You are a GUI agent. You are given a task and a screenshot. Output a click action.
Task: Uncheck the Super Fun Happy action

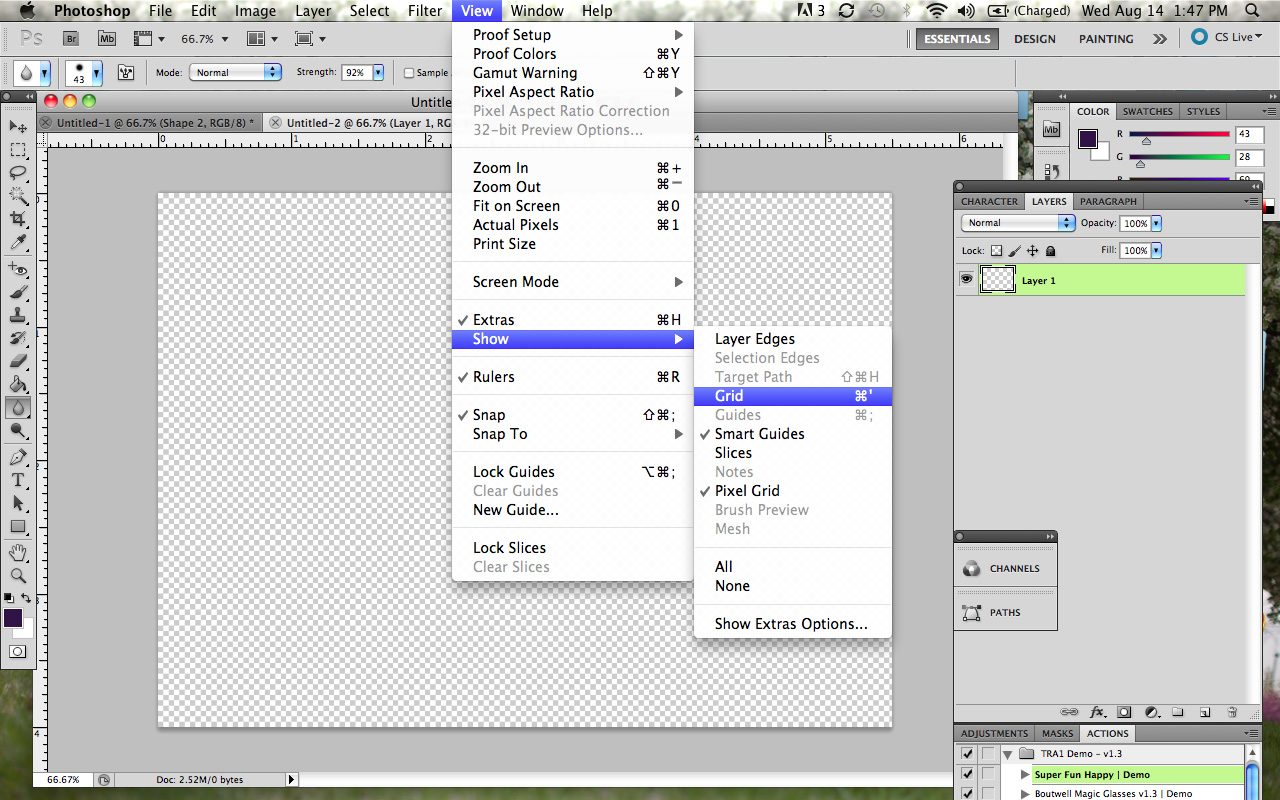click(x=966, y=773)
